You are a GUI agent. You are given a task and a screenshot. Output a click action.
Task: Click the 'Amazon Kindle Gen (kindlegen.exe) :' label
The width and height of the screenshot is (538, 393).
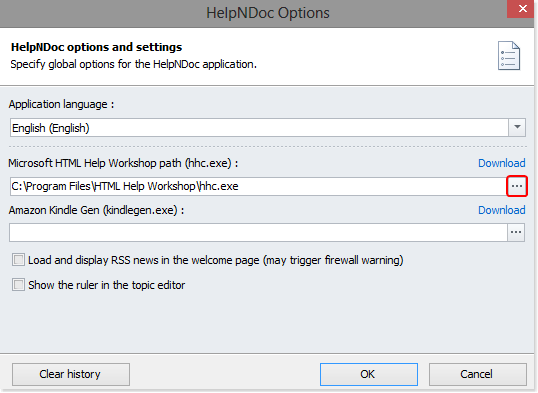96,210
